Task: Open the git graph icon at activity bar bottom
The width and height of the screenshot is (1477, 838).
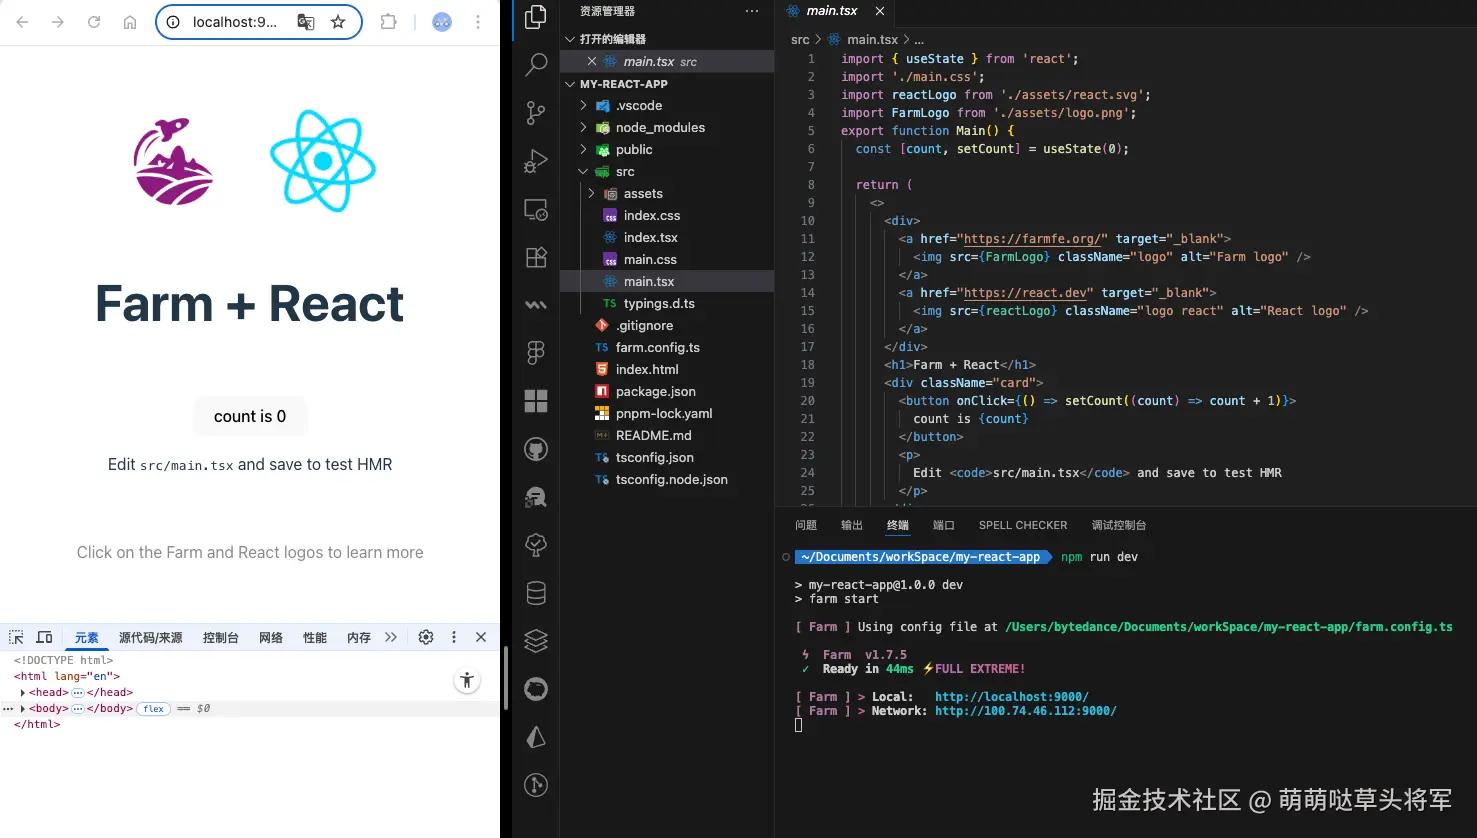Action: (536, 785)
